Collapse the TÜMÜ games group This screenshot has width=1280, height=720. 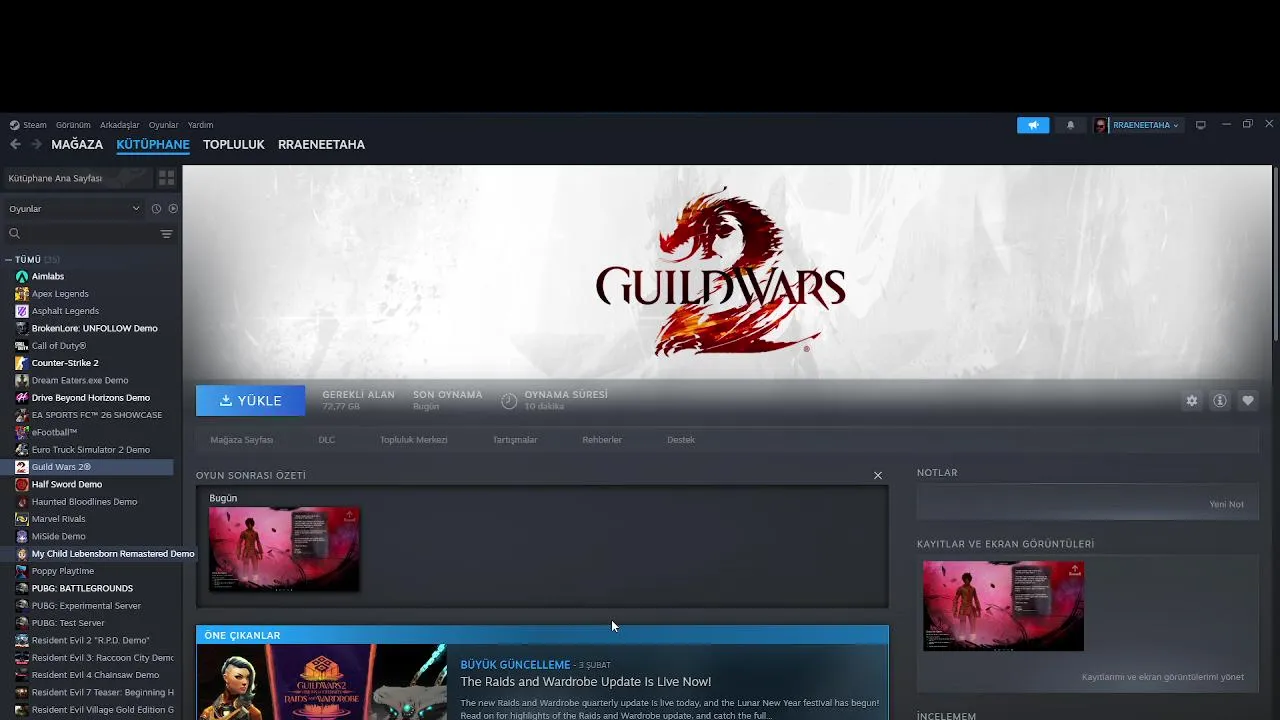8,260
